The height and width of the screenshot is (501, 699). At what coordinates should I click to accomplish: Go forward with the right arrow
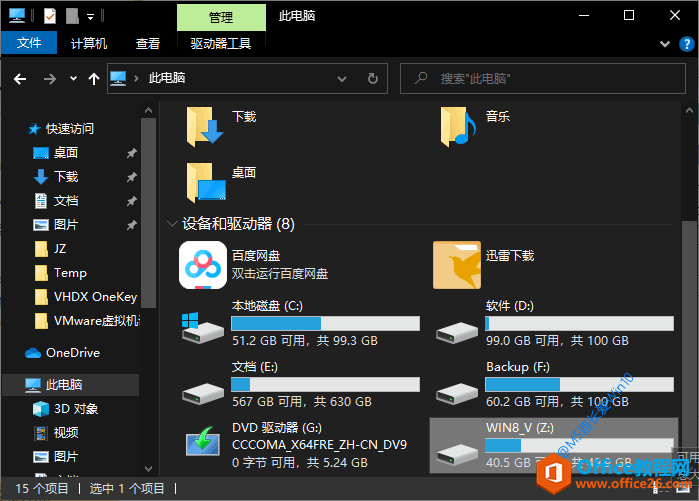[x=50, y=79]
